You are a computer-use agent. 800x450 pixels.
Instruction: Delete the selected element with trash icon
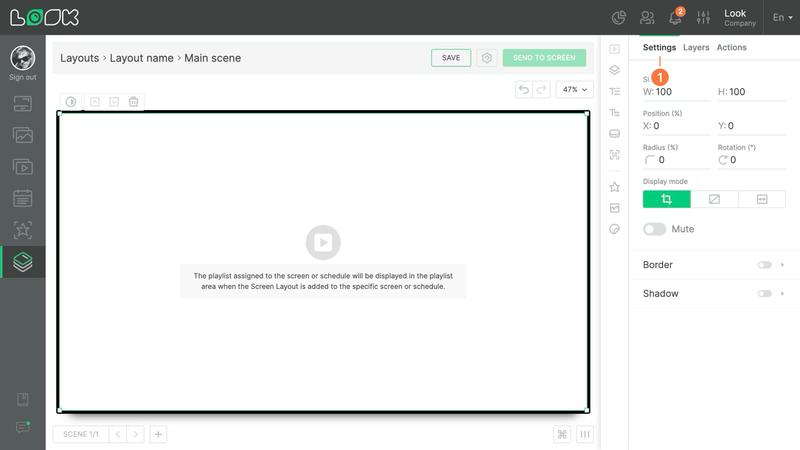click(134, 102)
